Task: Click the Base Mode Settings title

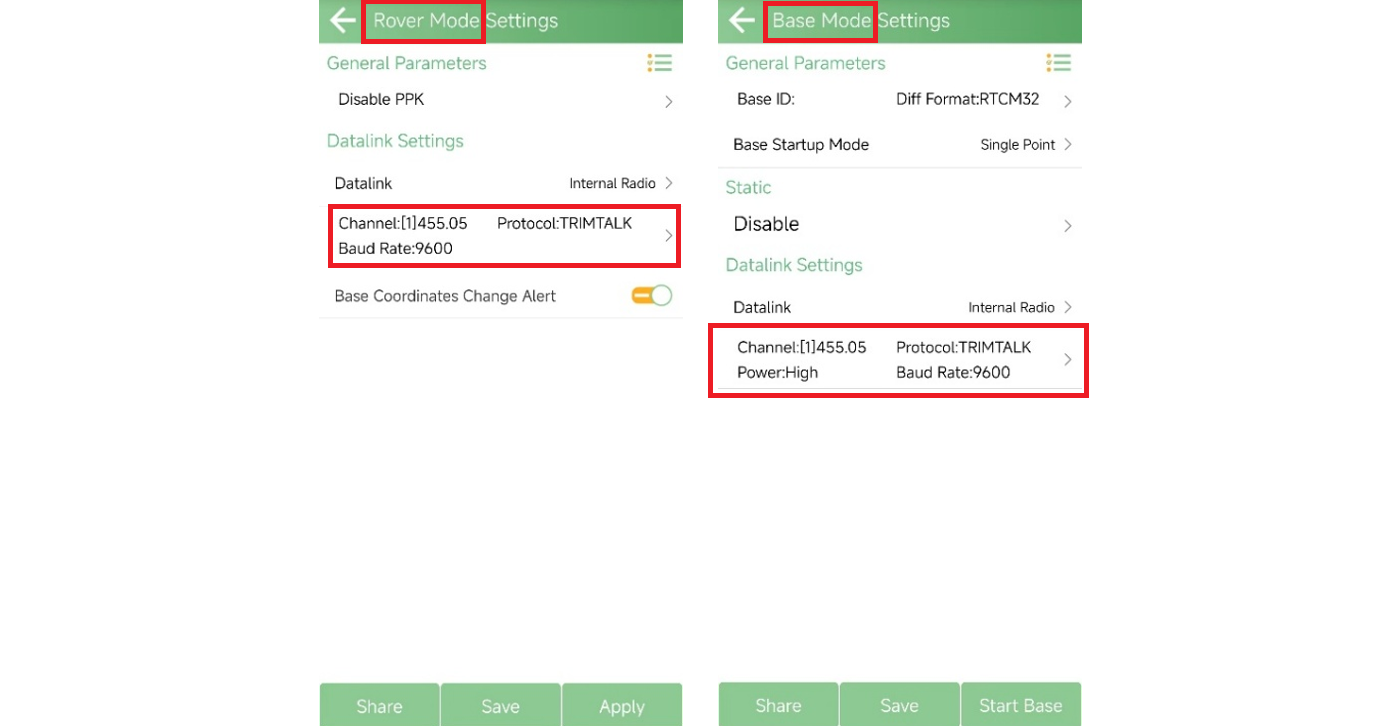Action: pos(860,21)
